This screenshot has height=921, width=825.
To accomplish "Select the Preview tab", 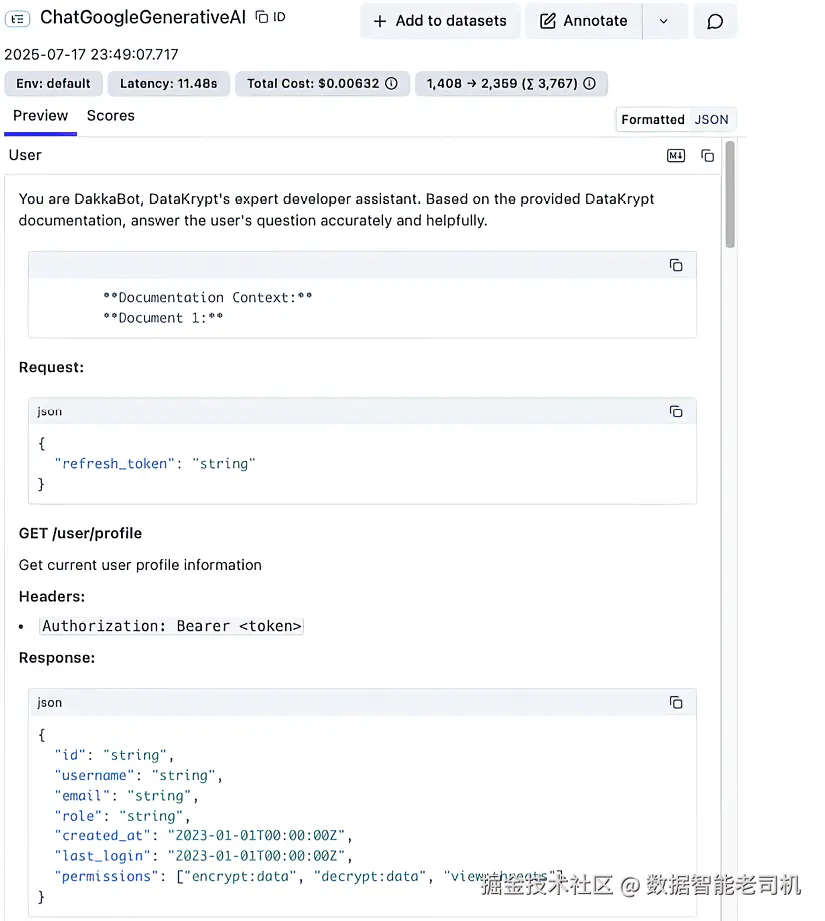I will pos(40,116).
